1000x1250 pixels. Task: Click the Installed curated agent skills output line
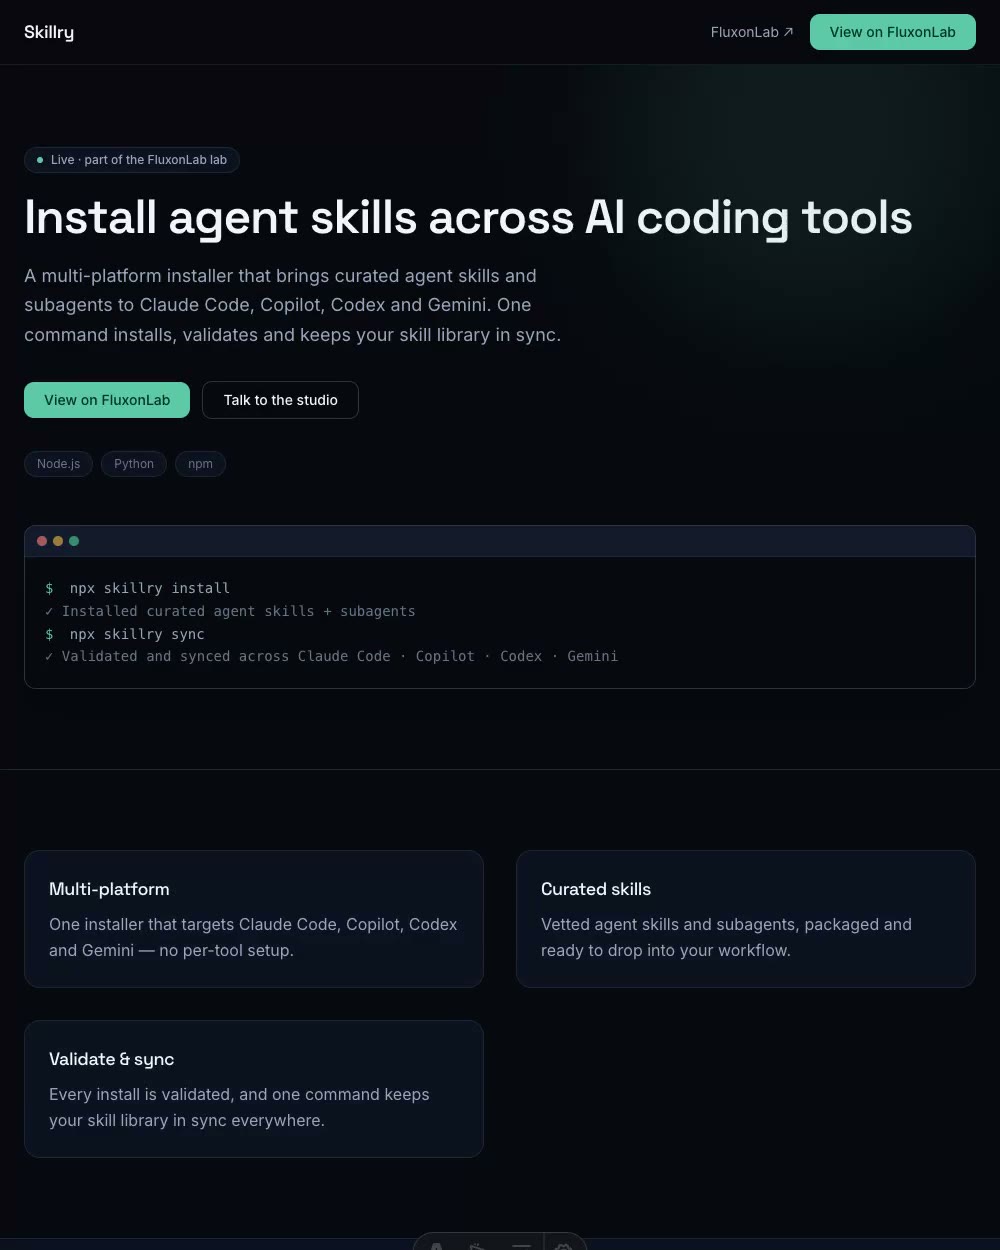pyautogui.click(x=230, y=611)
